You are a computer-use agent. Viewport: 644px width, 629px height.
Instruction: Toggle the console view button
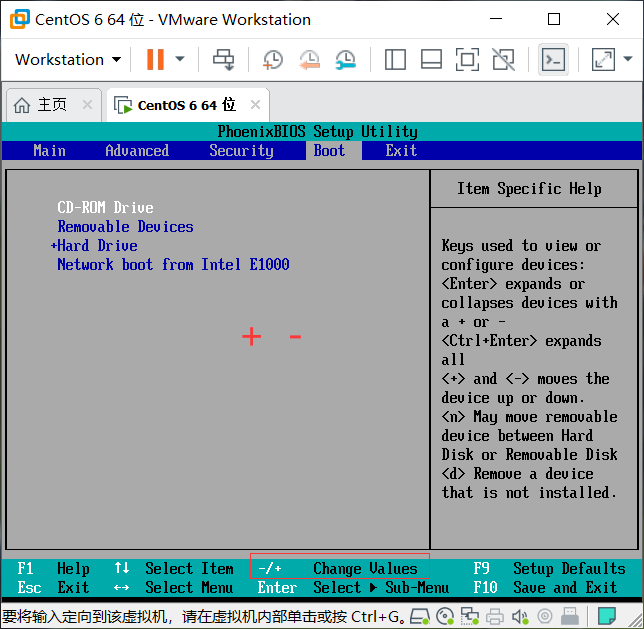pyautogui.click(x=553, y=60)
